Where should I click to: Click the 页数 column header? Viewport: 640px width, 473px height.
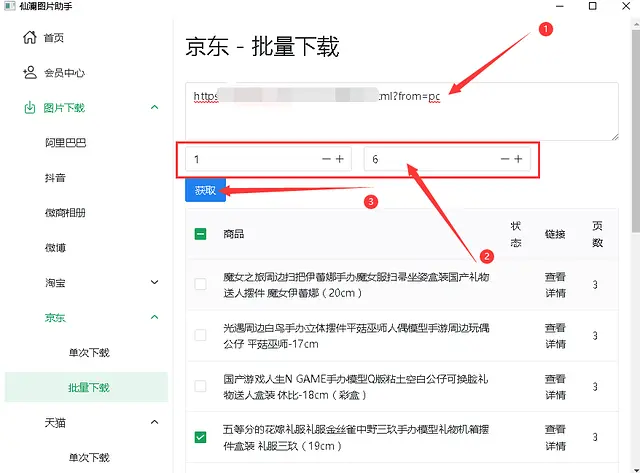tap(598, 234)
